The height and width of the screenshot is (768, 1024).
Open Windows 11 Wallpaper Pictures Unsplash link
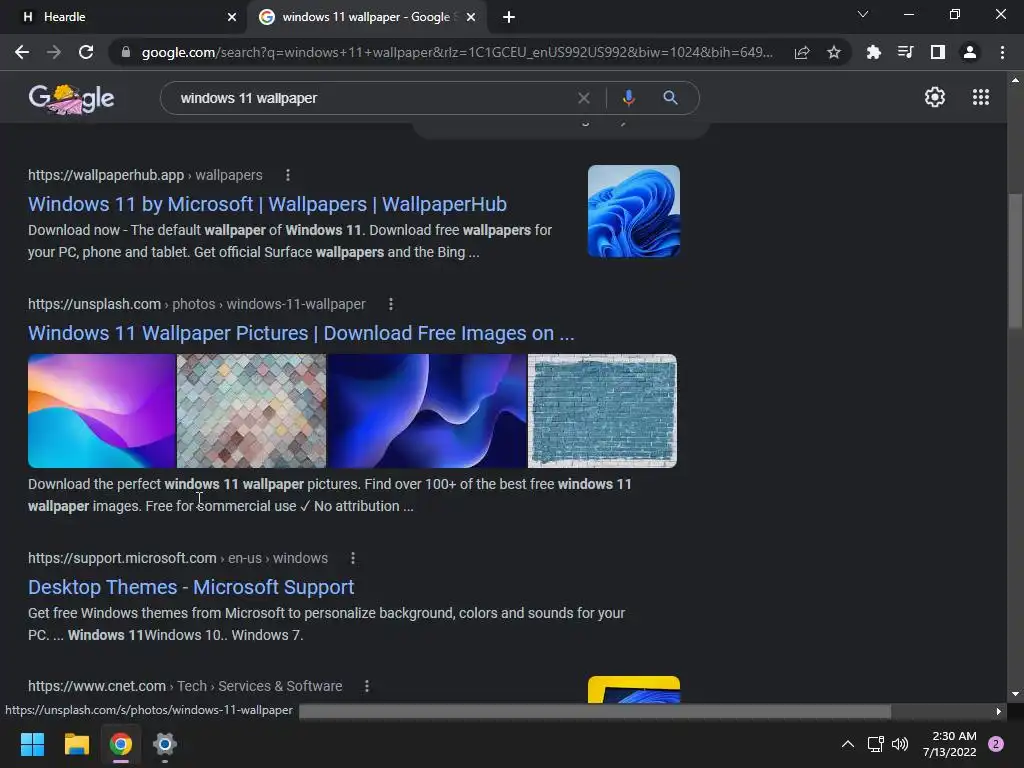(301, 334)
